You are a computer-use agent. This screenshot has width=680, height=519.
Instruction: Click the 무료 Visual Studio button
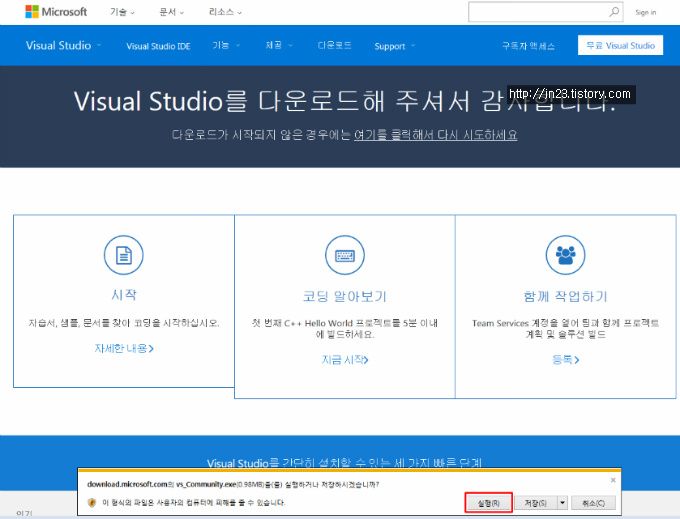(x=620, y=45)
